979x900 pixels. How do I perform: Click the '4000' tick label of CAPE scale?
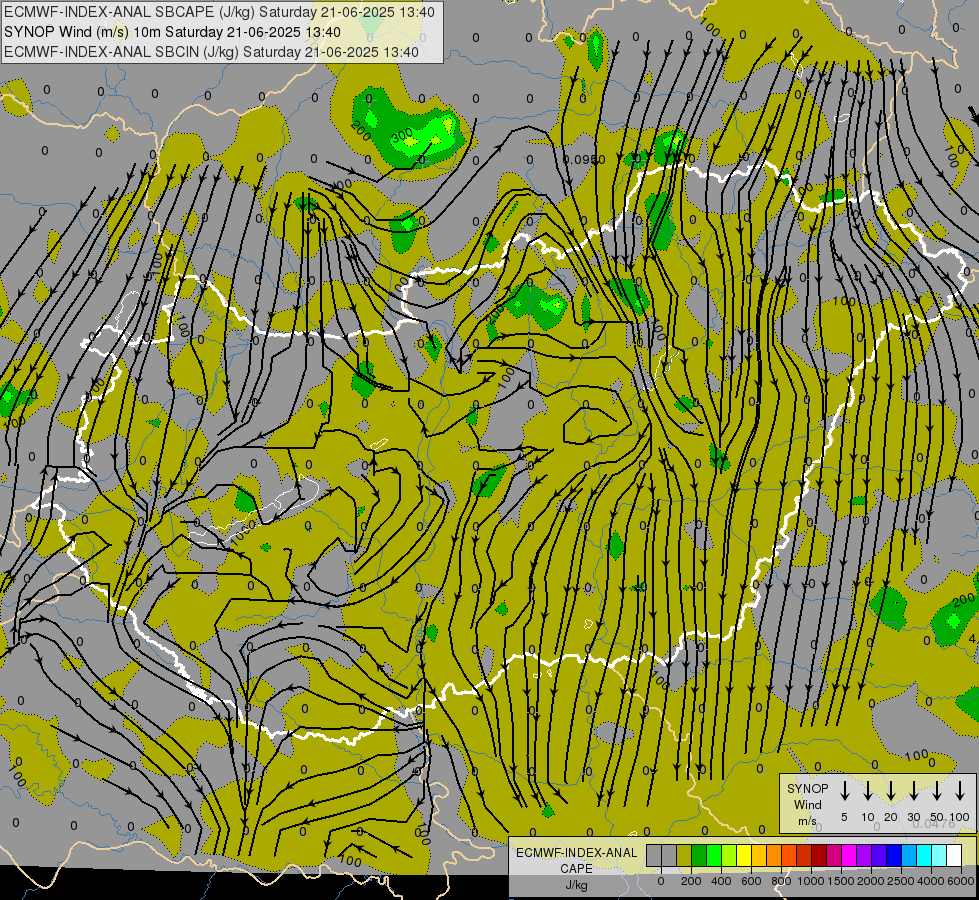click(931, 881)
